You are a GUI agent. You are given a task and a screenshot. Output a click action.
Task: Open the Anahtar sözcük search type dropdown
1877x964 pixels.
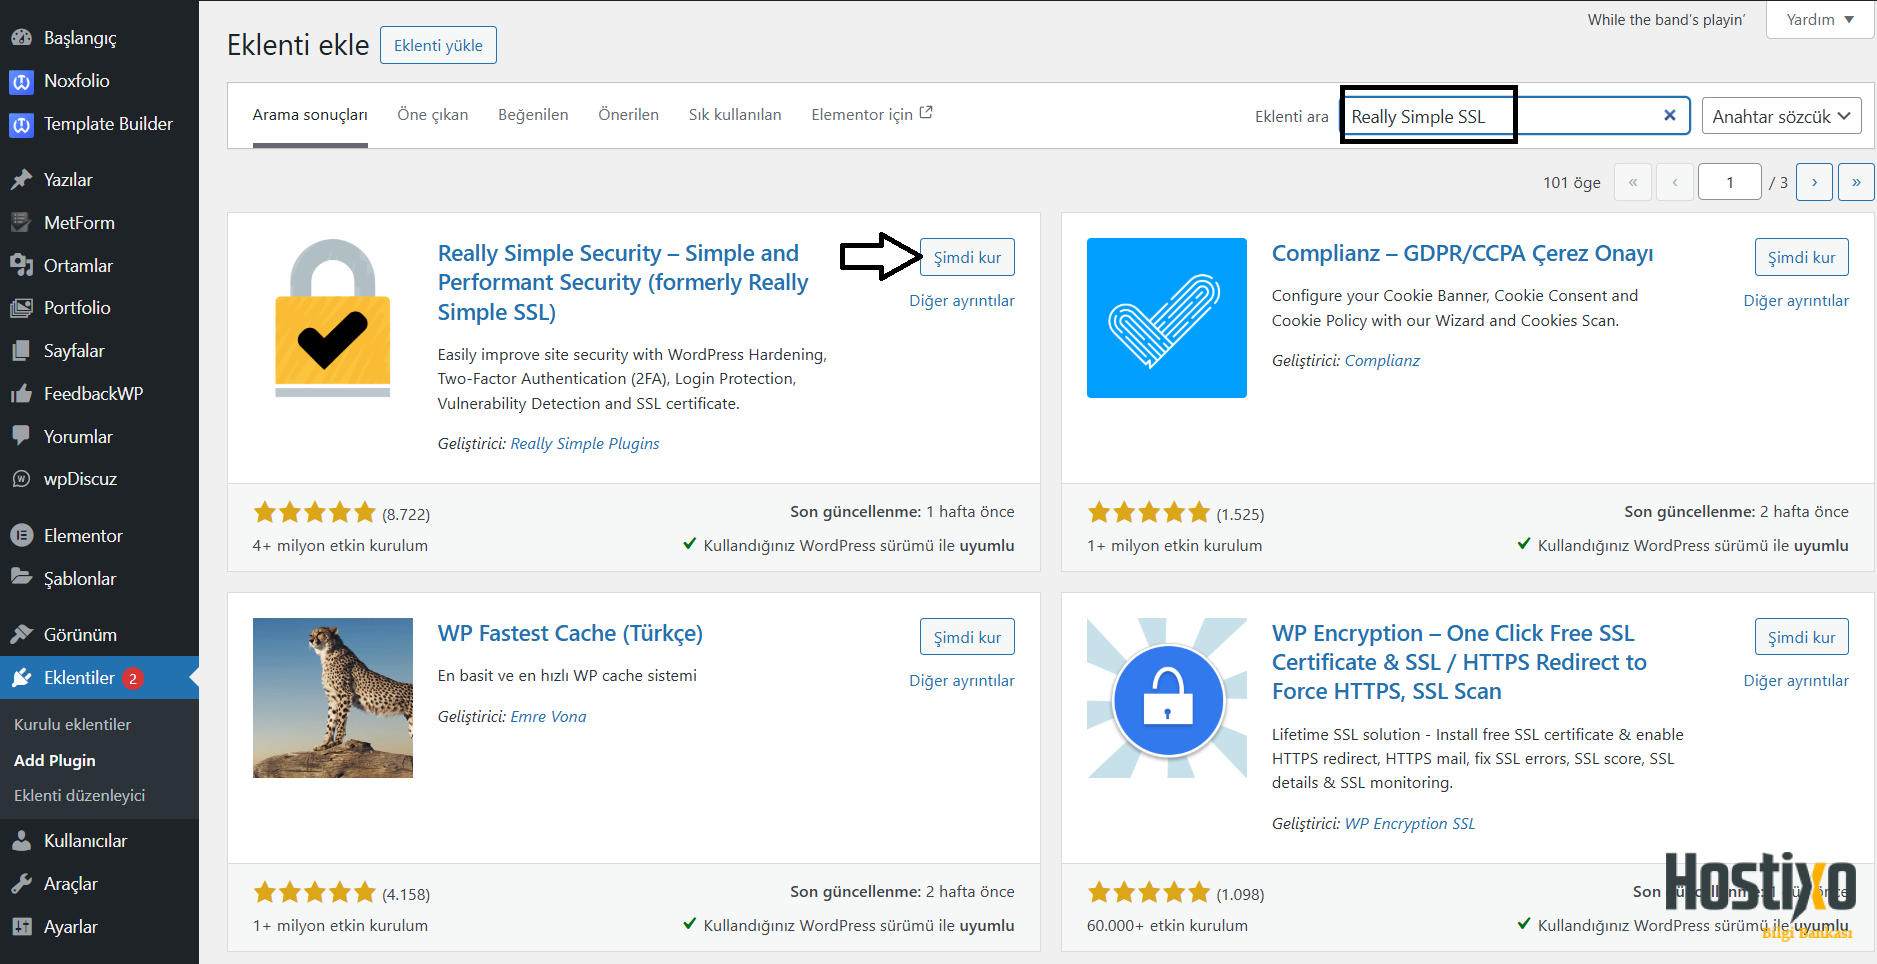tap(1781, 116)
